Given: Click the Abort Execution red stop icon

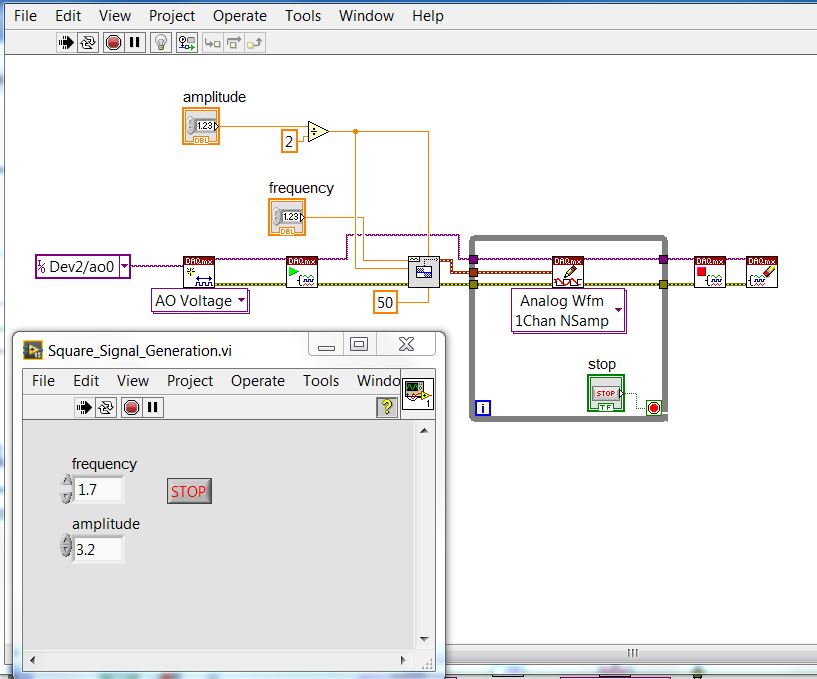Looking at the screenshot, I should click(x=116, y=42).
